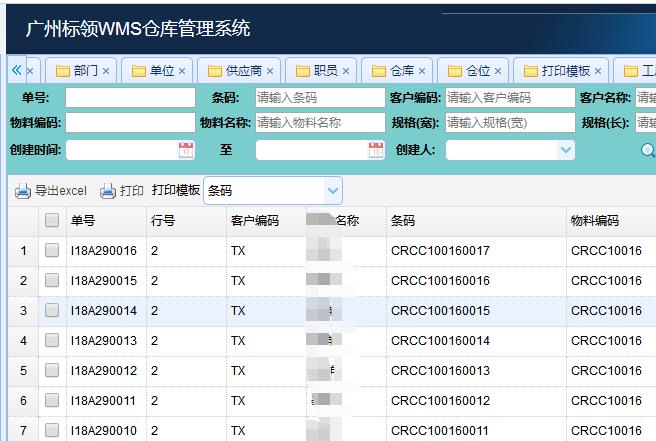The height and width of the screenshot is (441, 656).
Task: Sort by the 条码 column header
Action: click(x=403, y=221)
